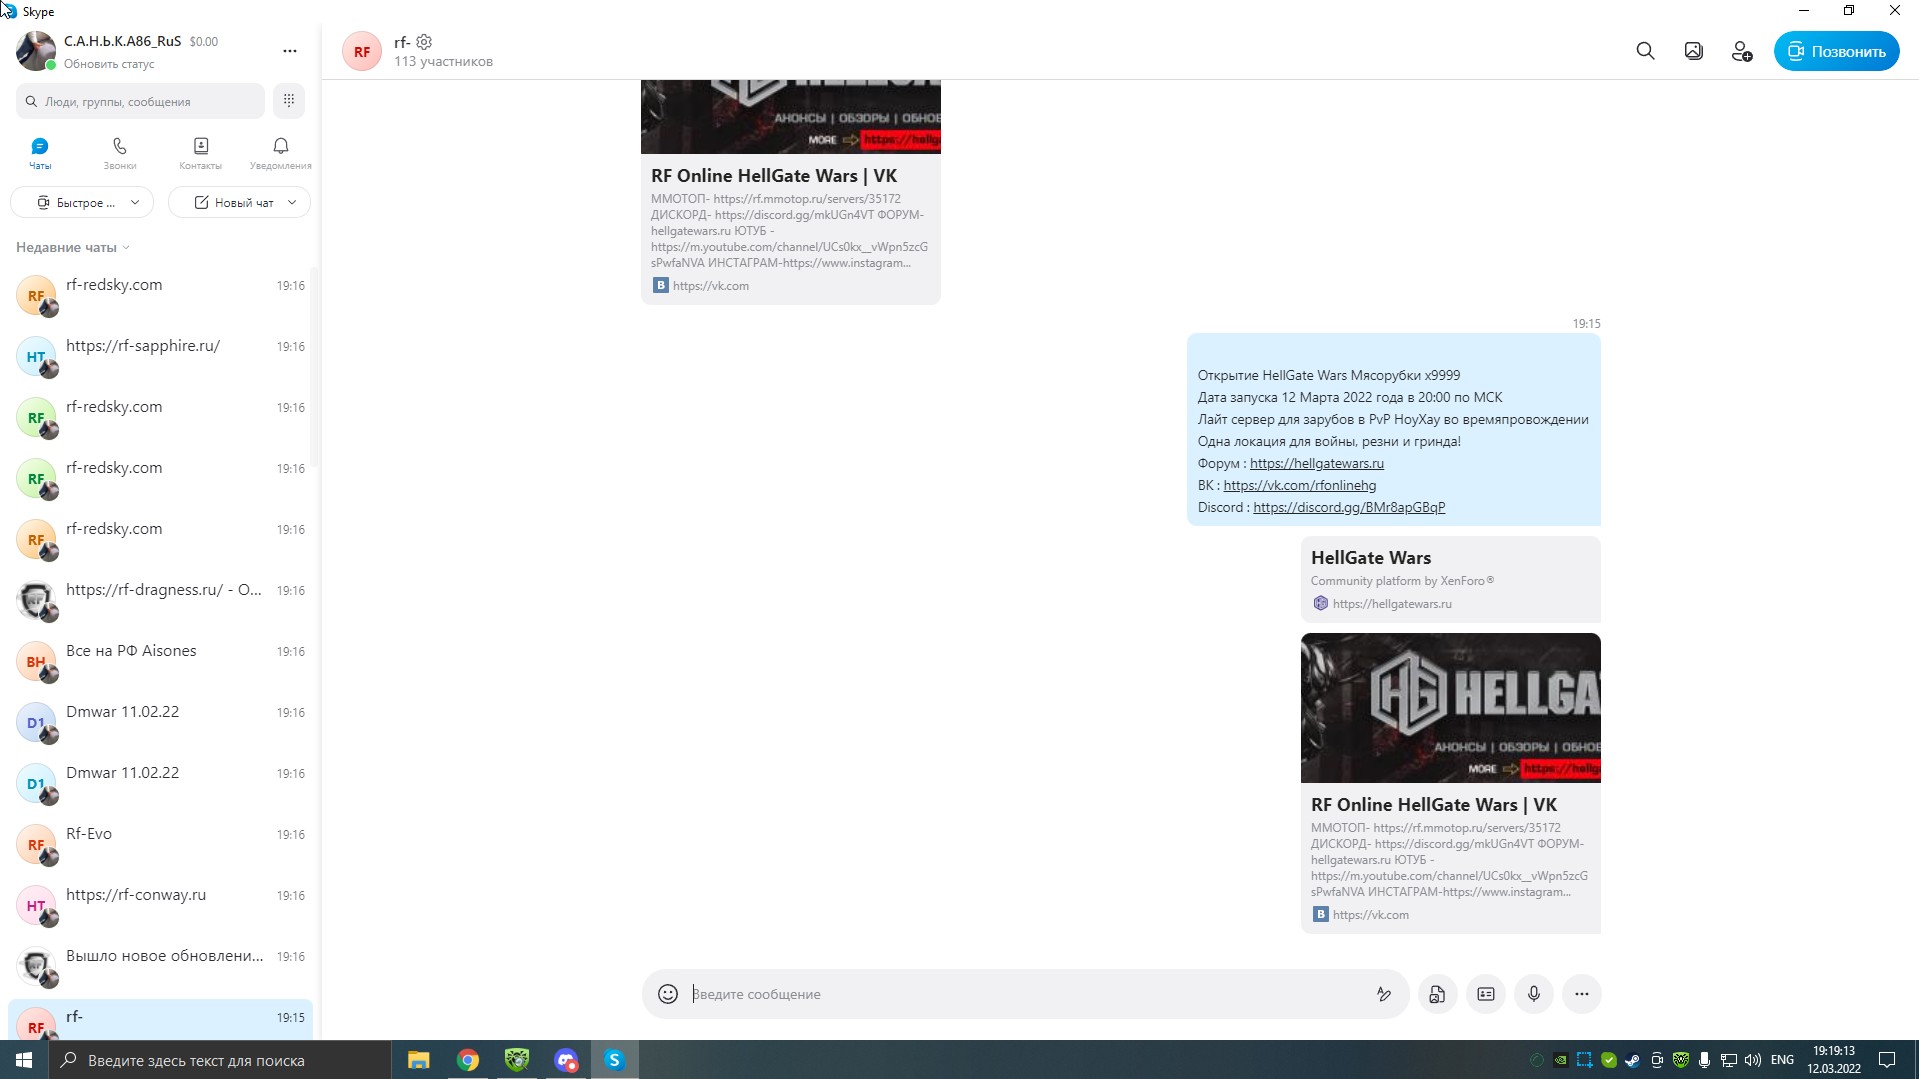Expand the New chat dropdown arrow
The width and height of the screenshot is (1919, 1079).
[292, 202]
